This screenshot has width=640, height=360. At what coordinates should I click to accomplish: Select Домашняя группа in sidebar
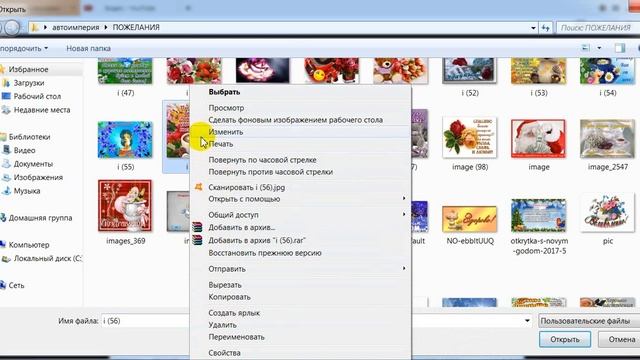(x=40, y=218)
